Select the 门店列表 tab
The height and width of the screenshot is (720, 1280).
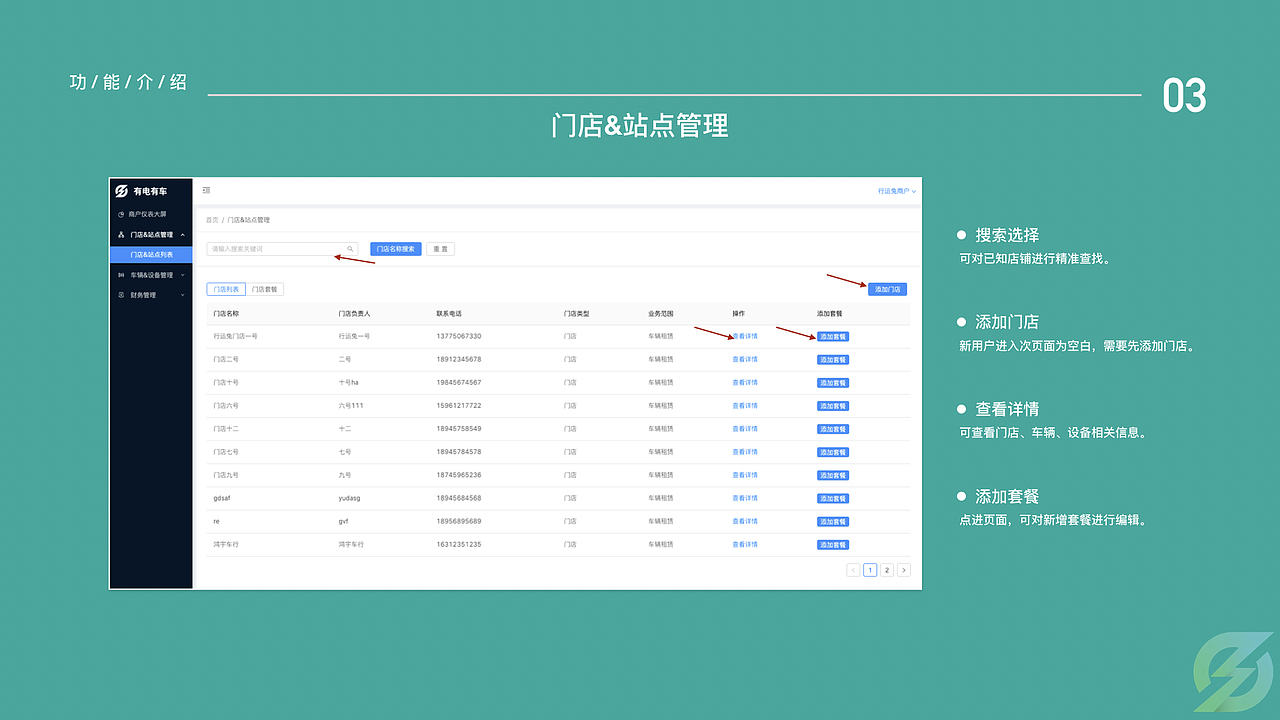coord(226,289)
